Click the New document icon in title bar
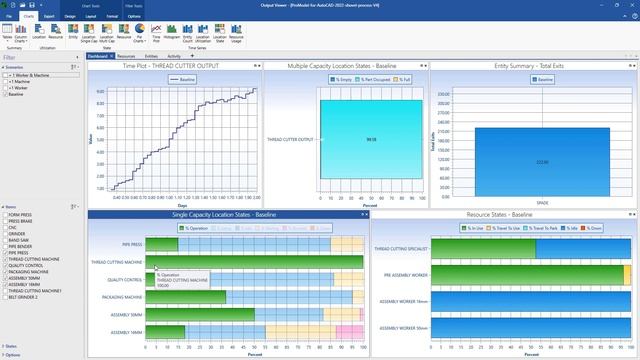640x360 pixels. click(13, 5)
